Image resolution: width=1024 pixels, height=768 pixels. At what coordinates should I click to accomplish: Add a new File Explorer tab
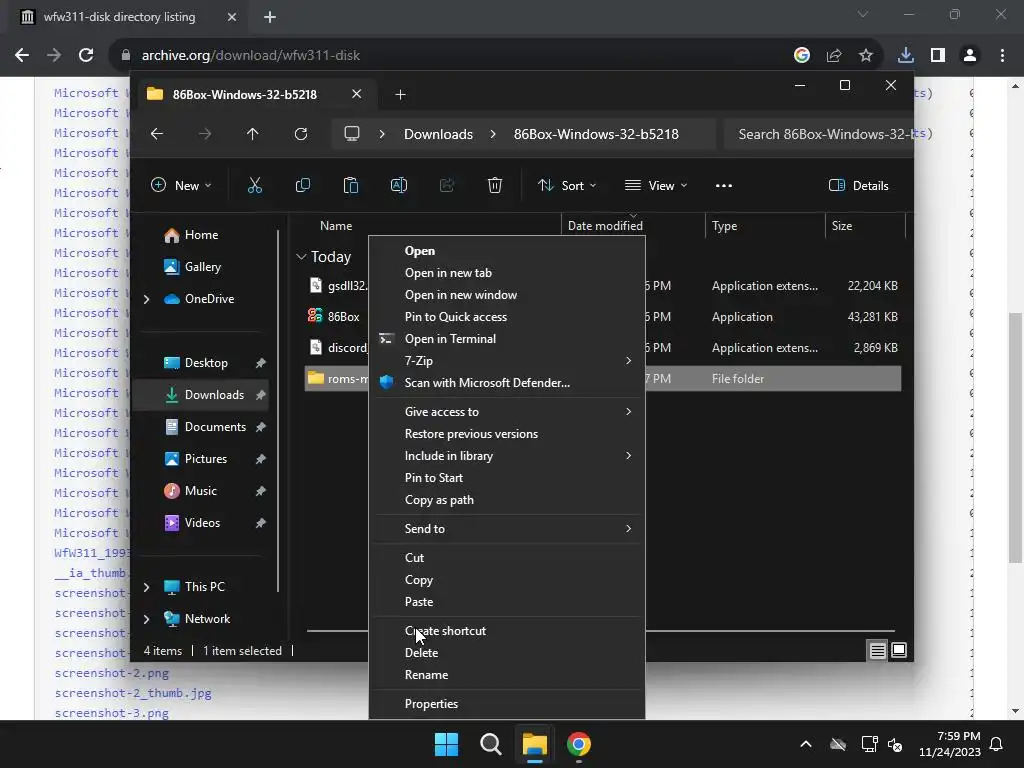400,95
